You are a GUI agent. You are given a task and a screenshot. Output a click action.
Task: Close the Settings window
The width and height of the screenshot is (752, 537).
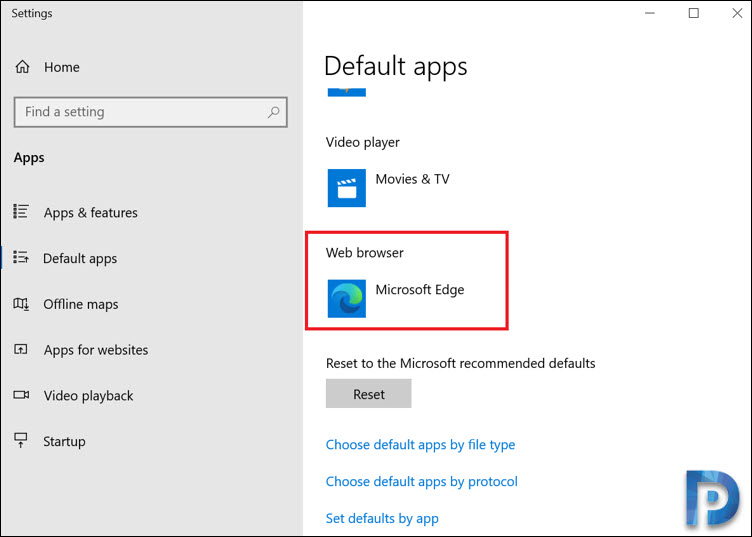pyautogui.click(x=737, y=13)
